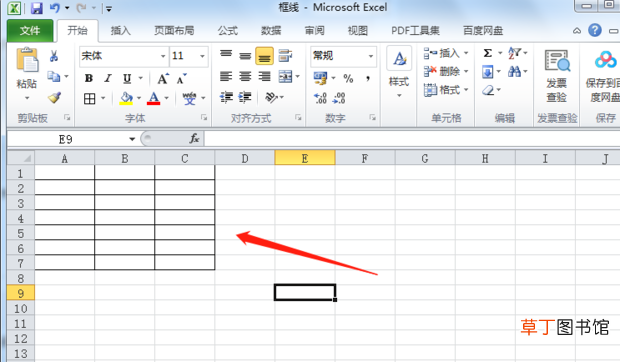This screenshot has width=620, height=362.
Task: Apply red font color
Action: coord(153,98)
